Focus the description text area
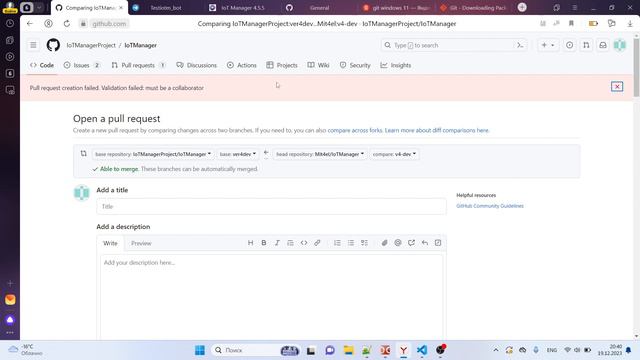 point(271,297)
